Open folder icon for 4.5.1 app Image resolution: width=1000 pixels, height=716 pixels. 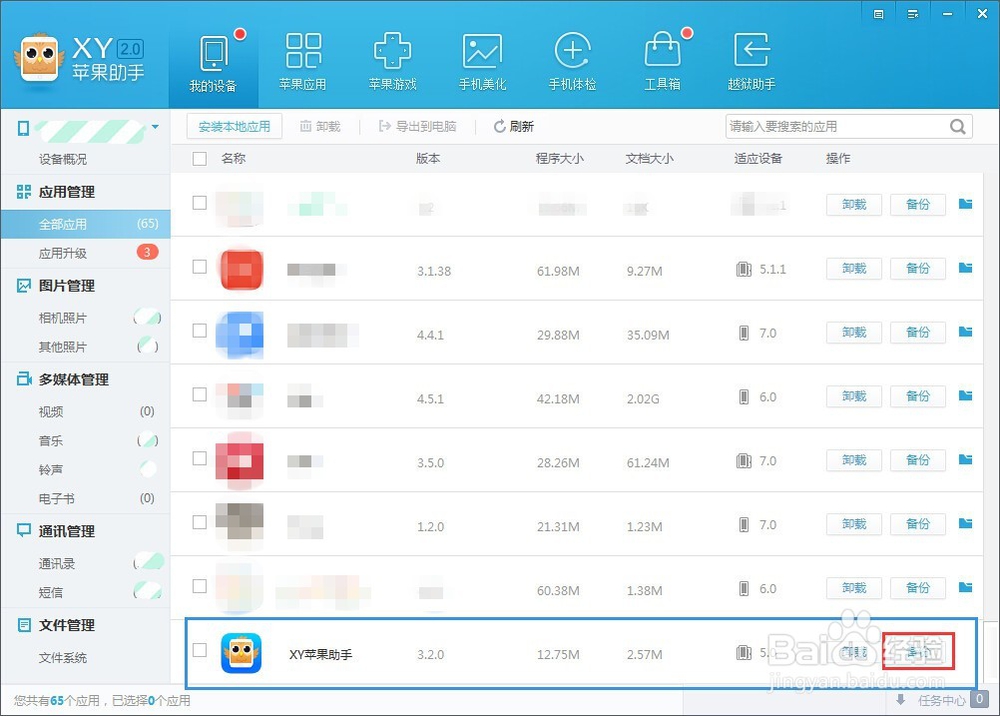966,395
